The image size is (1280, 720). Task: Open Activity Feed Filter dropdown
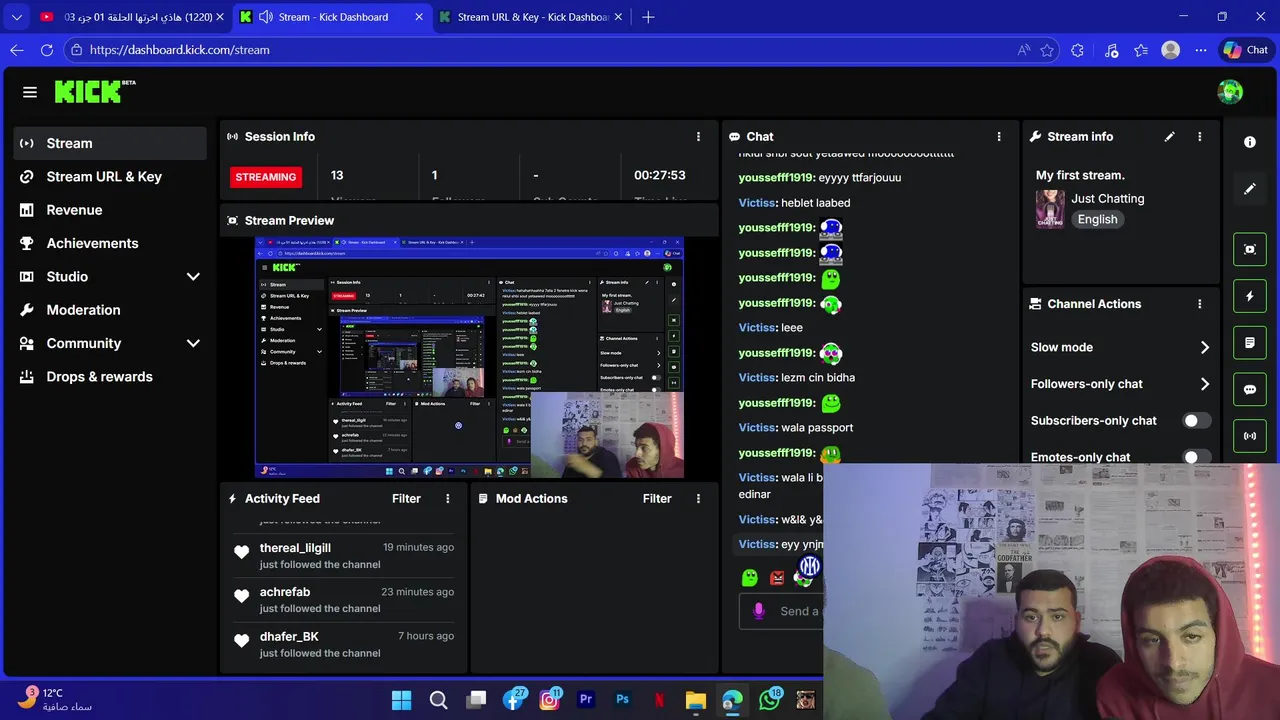(x=406, y=498)
